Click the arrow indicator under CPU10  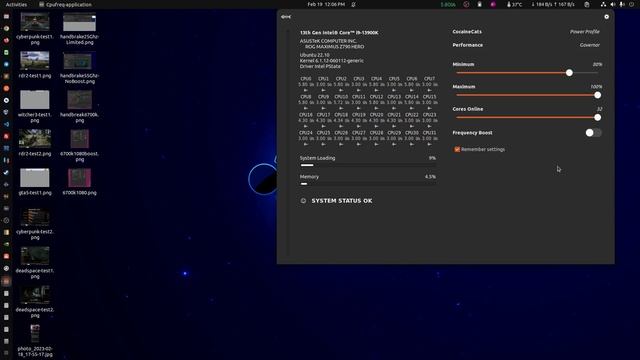pyautogui.click(x=341, y=108)
